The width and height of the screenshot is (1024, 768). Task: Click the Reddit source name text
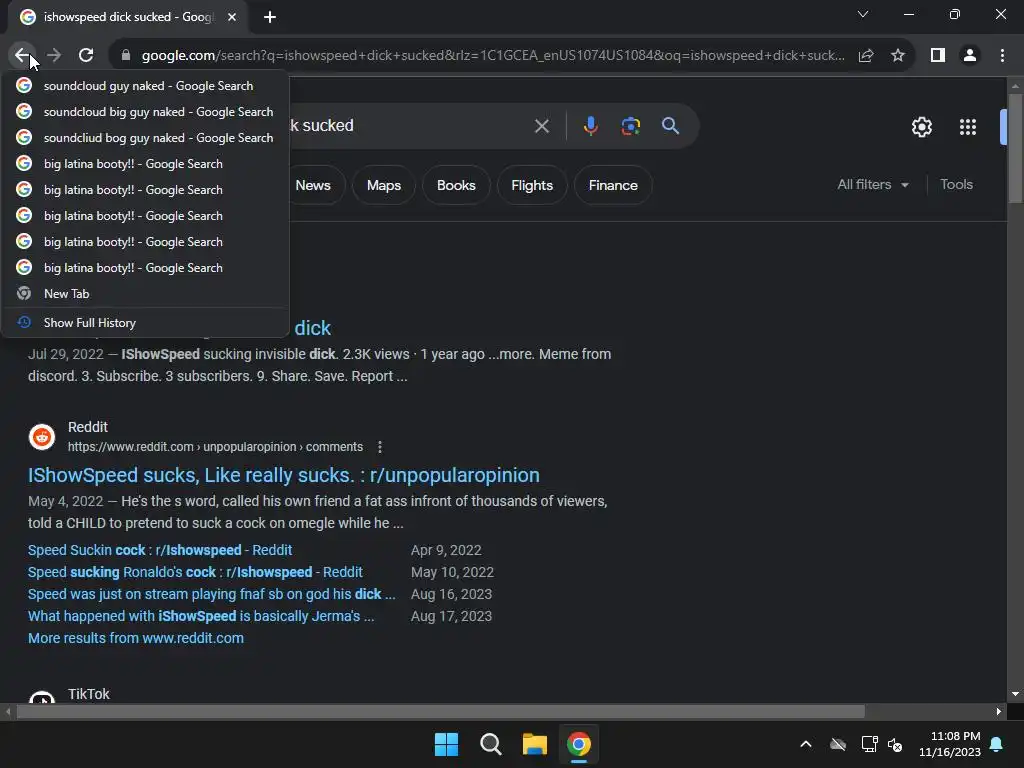[x=88, y=427]
